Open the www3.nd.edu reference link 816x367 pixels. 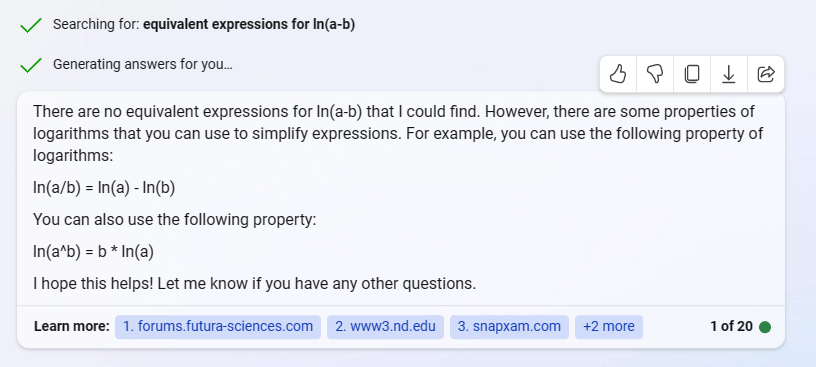[385, 327]
